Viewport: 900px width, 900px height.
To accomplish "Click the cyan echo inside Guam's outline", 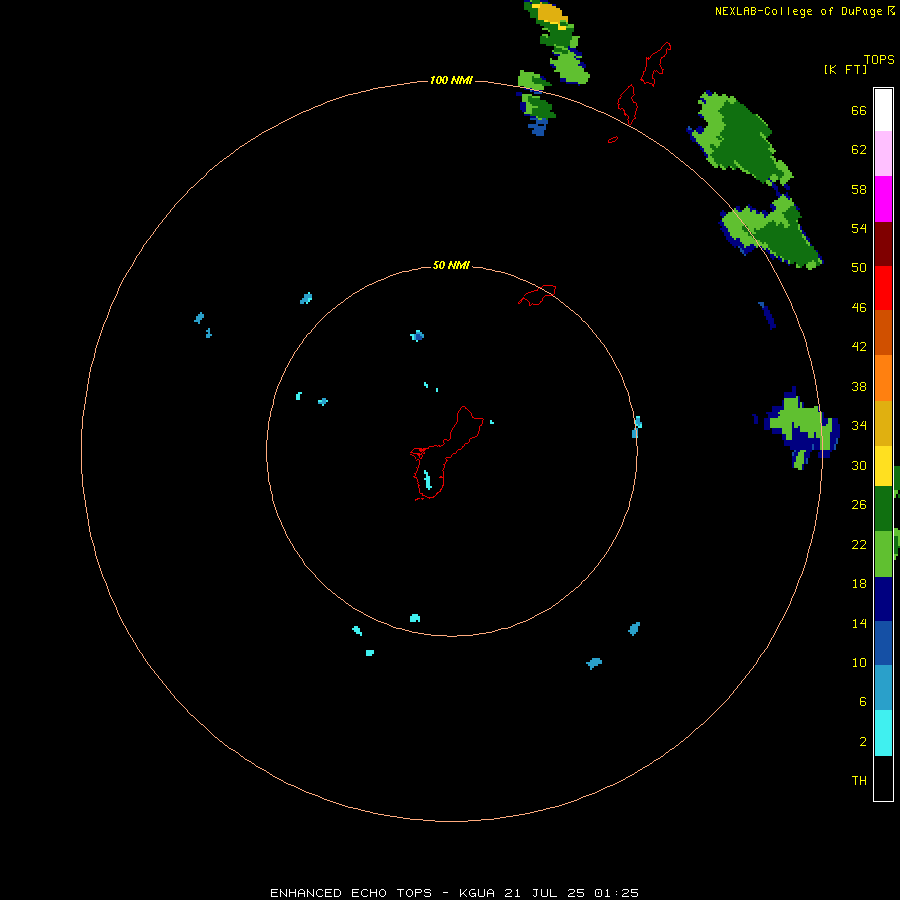I will pos(428,479).
